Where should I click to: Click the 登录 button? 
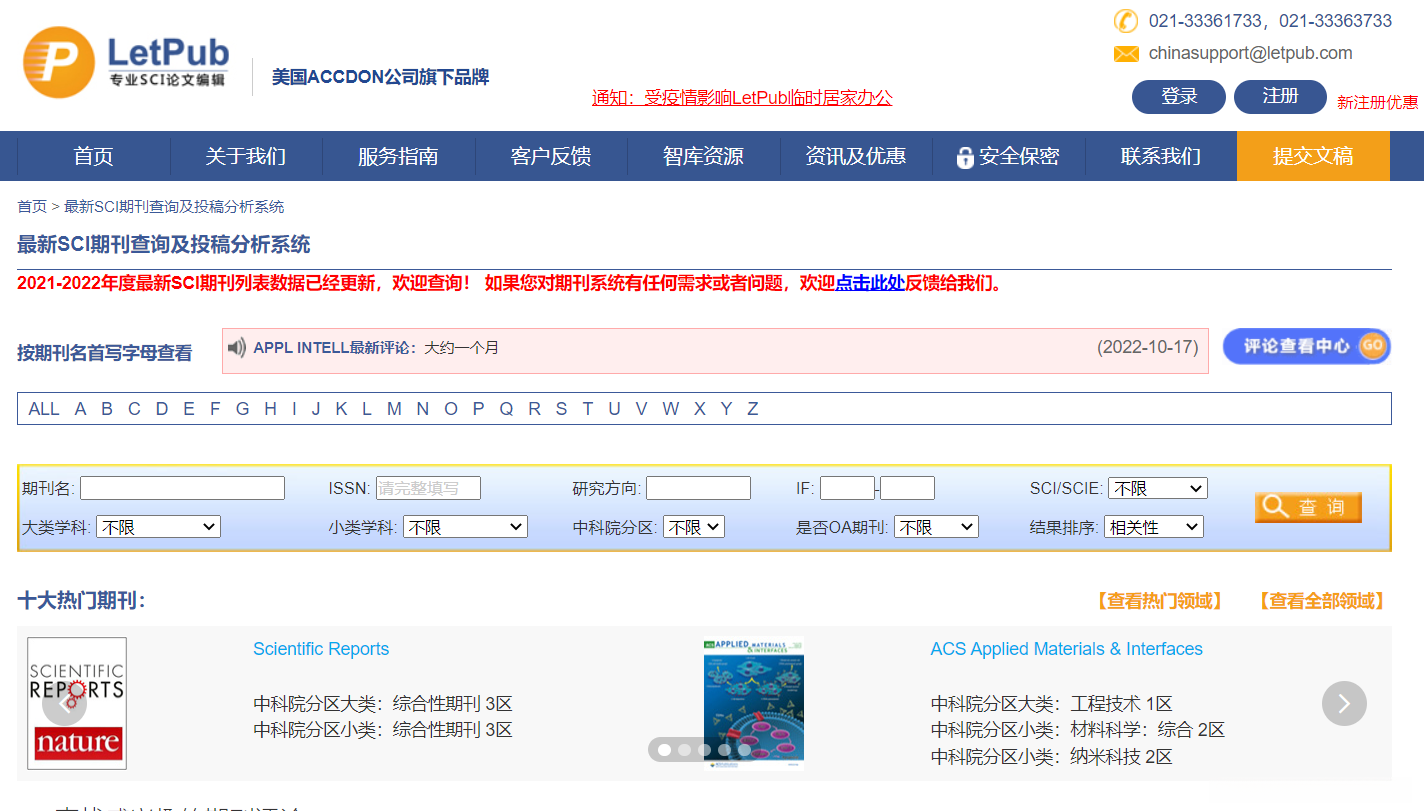(x=1179, y=97)
